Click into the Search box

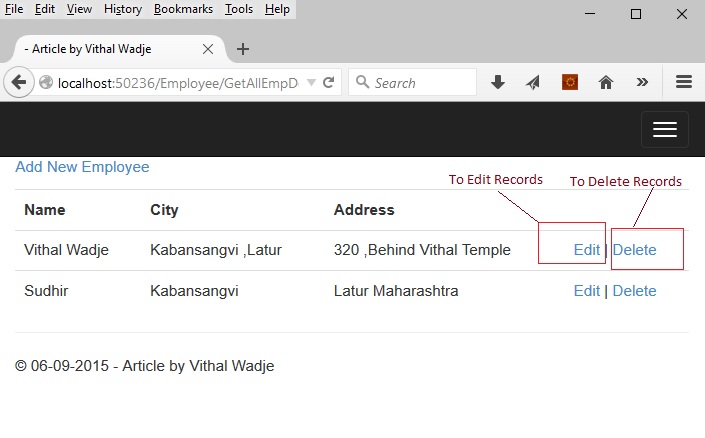tap(412, 82)
